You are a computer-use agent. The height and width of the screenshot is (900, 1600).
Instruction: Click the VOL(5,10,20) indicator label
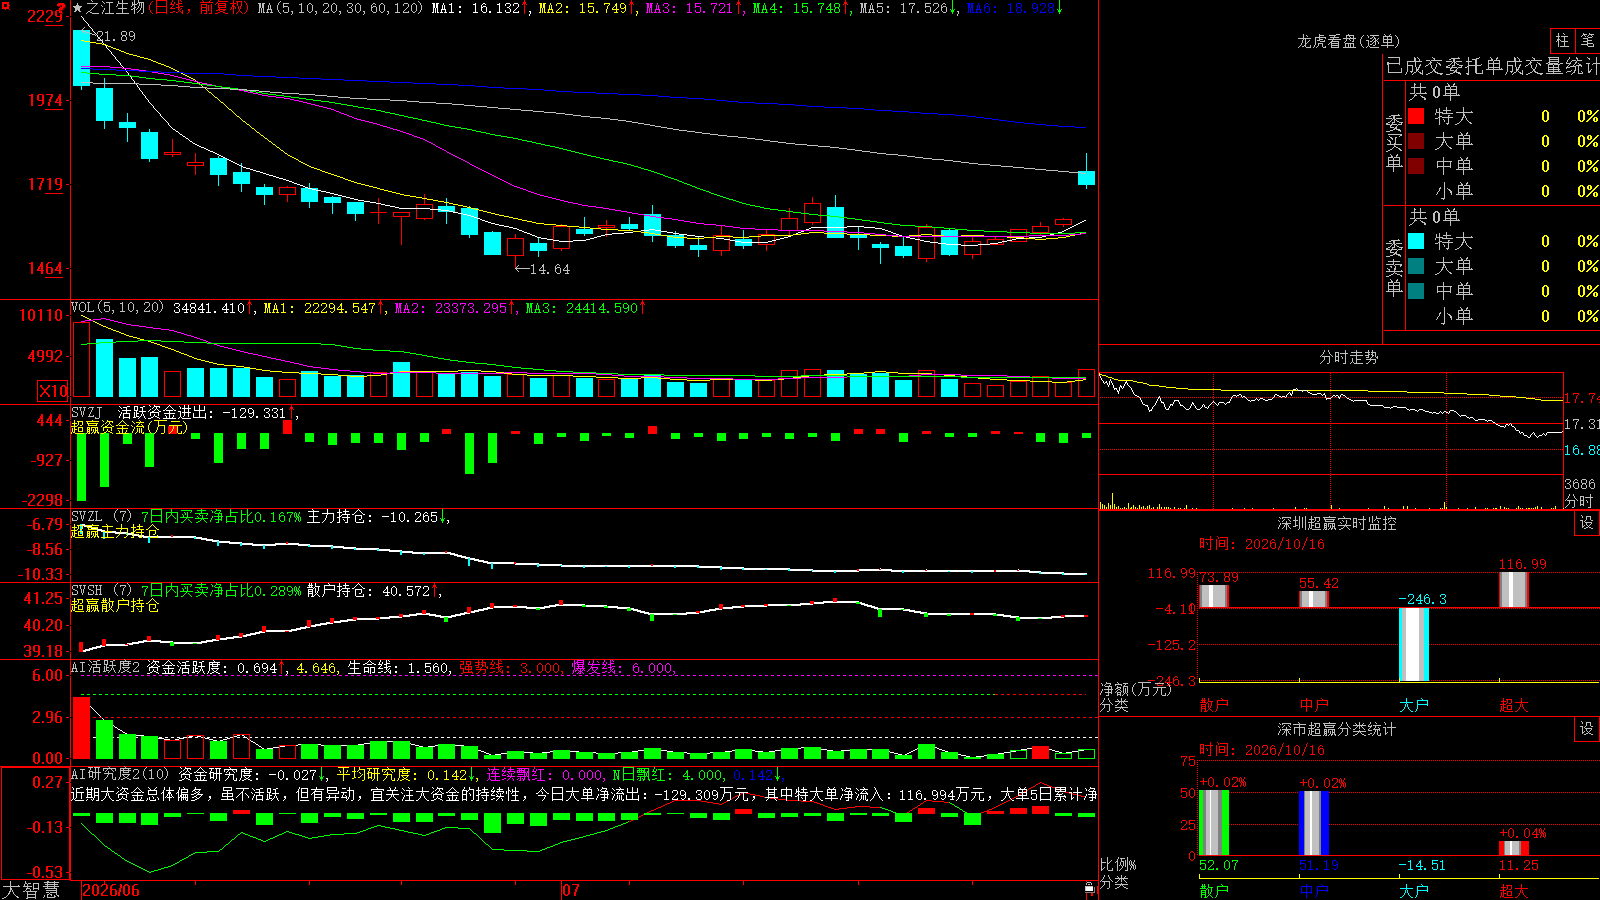pyautogui.click(x=117, y=308)
